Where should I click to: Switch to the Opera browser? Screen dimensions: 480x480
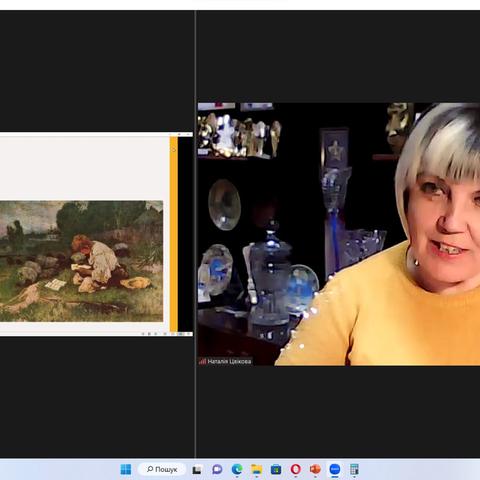click(x=296, y=469)
